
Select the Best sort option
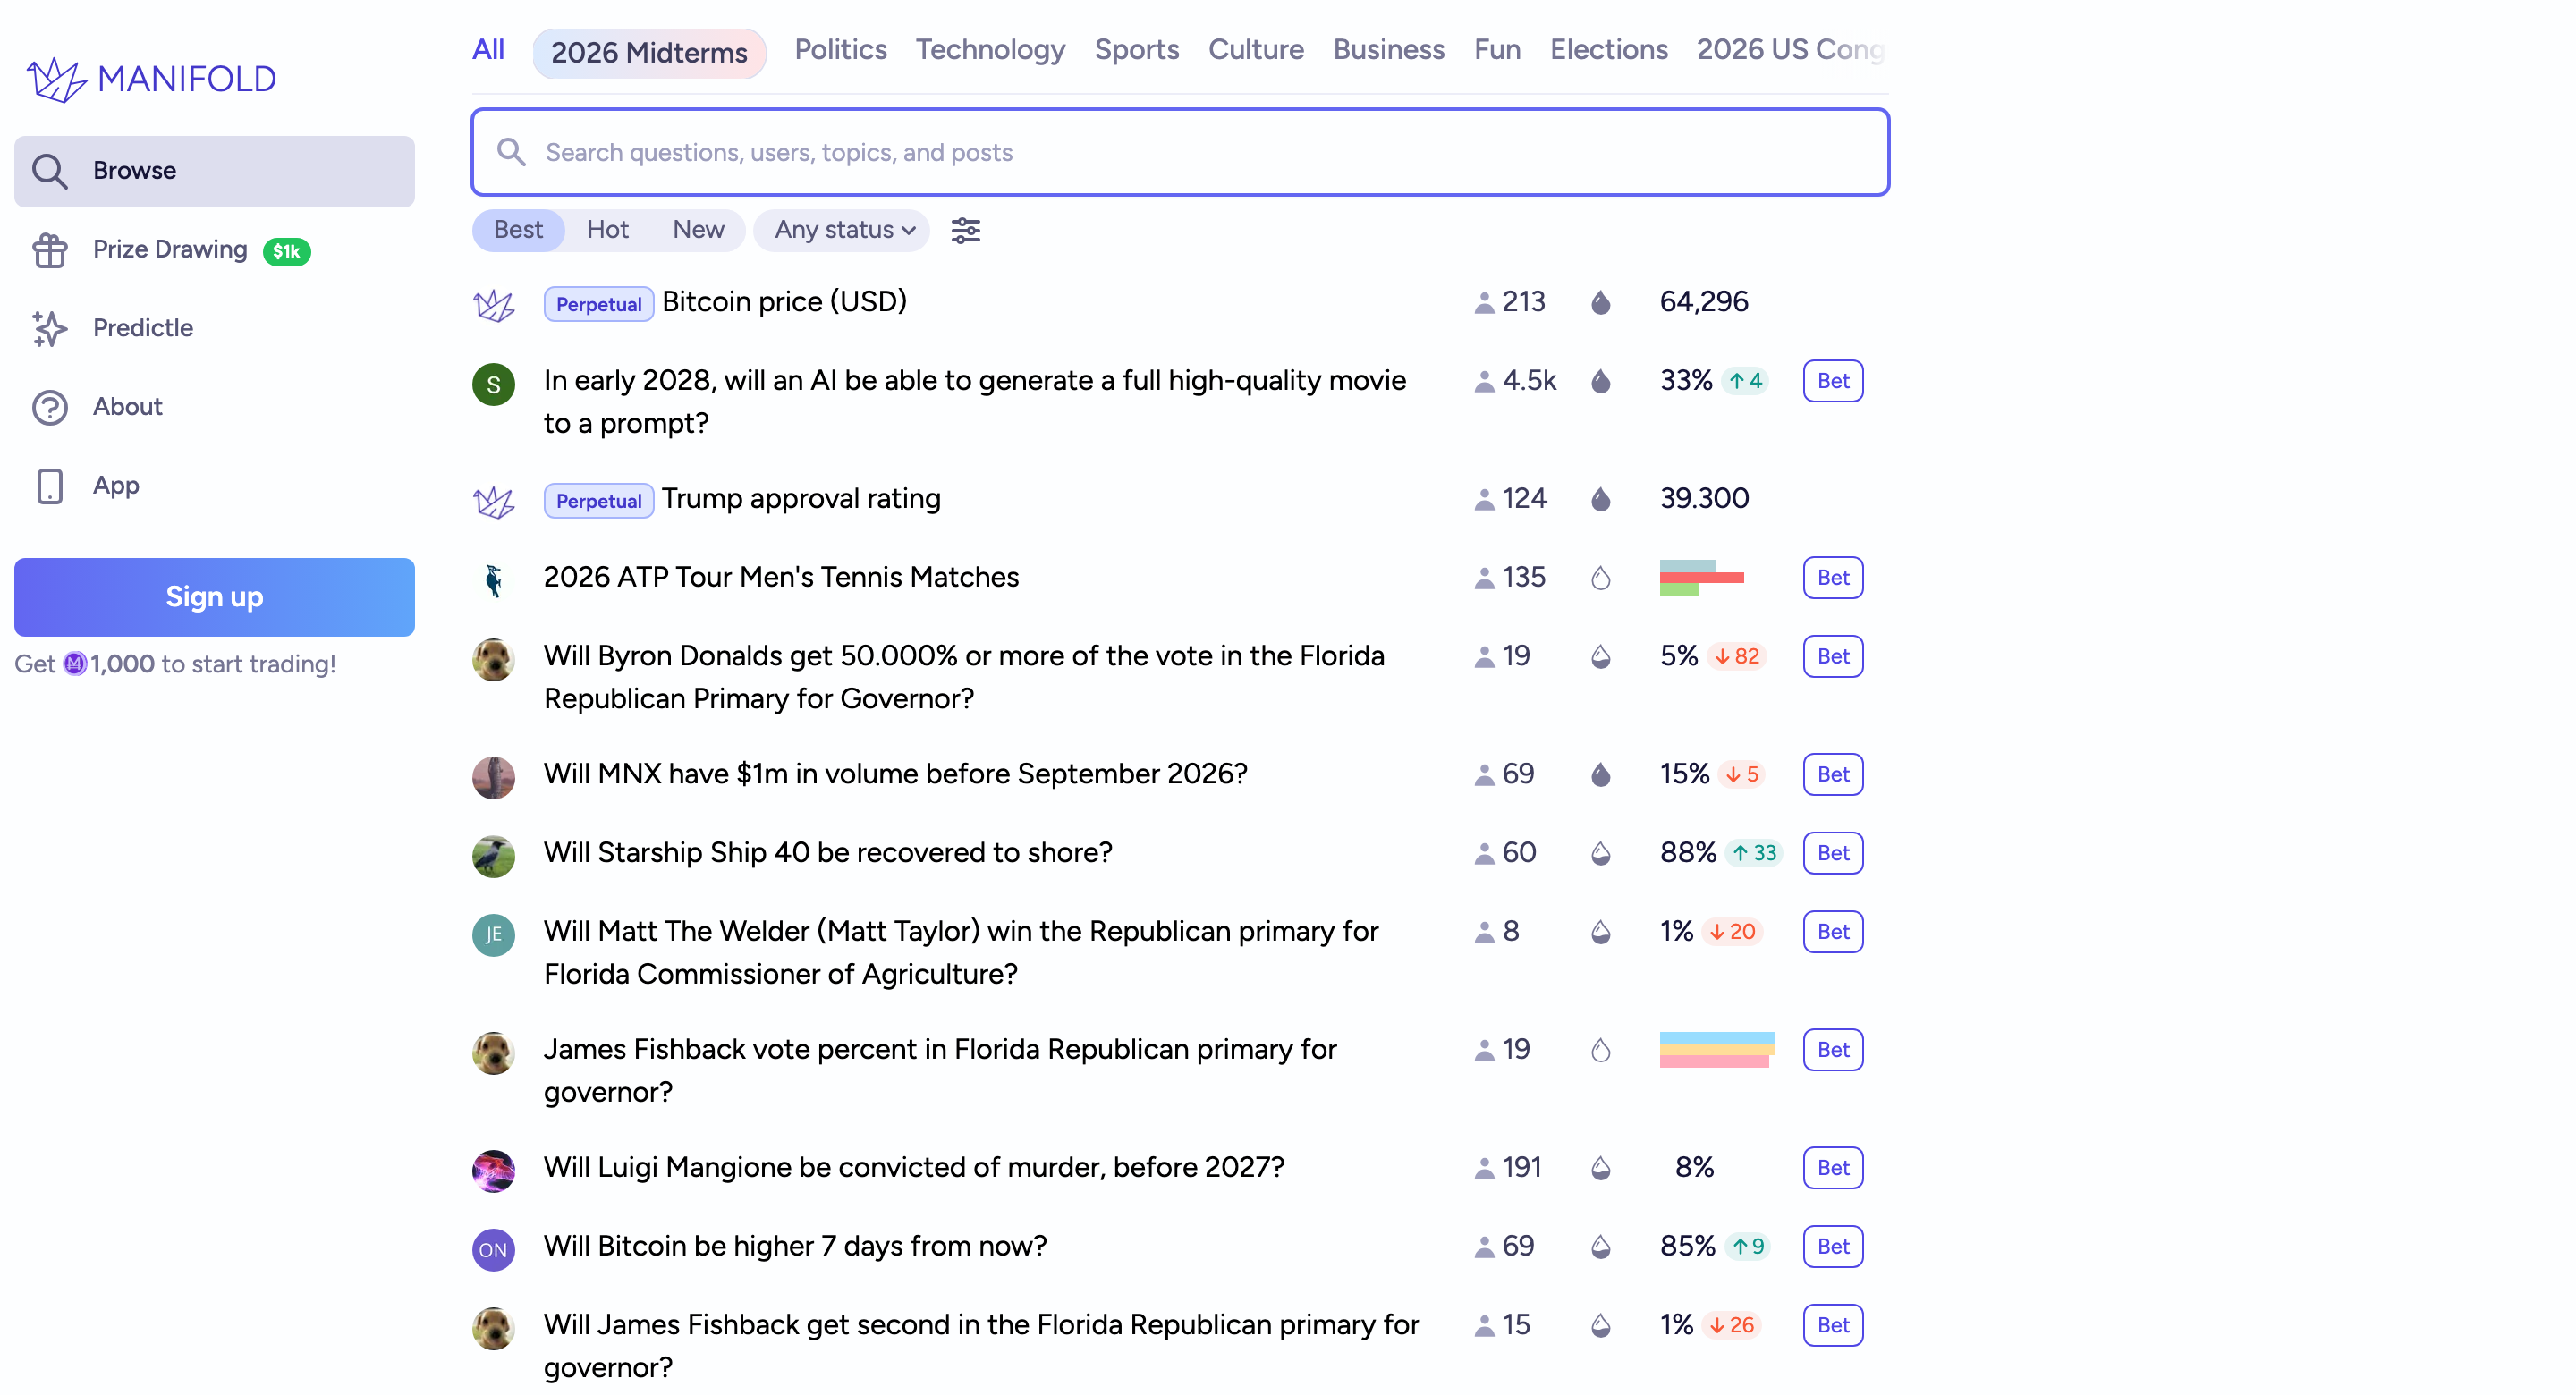coord(518,230)
